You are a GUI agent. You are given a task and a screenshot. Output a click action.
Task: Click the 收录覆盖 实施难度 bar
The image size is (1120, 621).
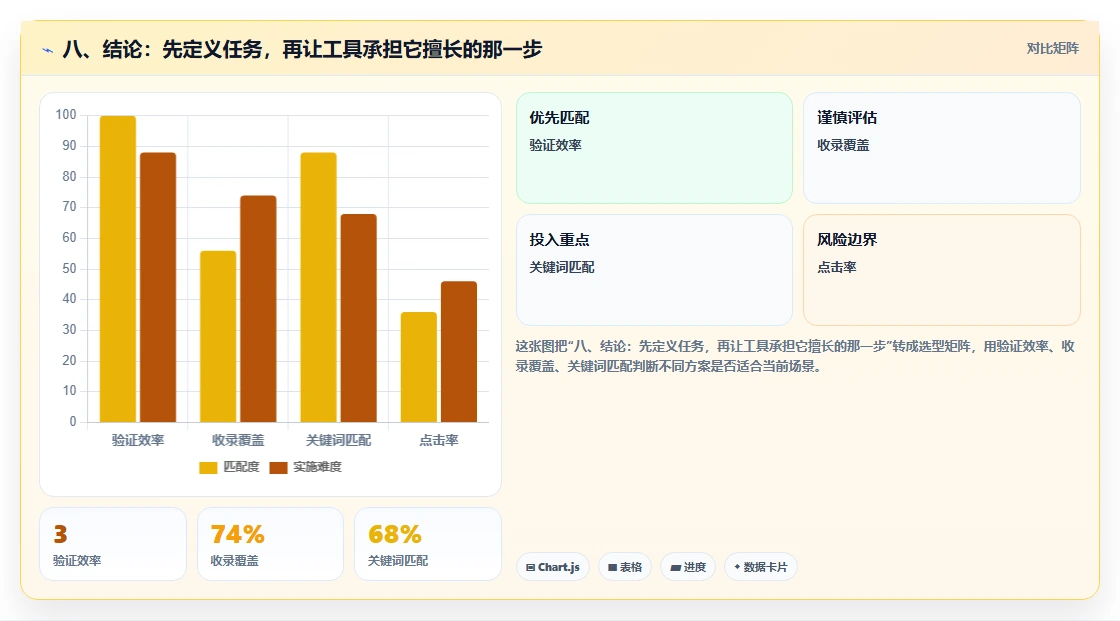coord(258,309)
